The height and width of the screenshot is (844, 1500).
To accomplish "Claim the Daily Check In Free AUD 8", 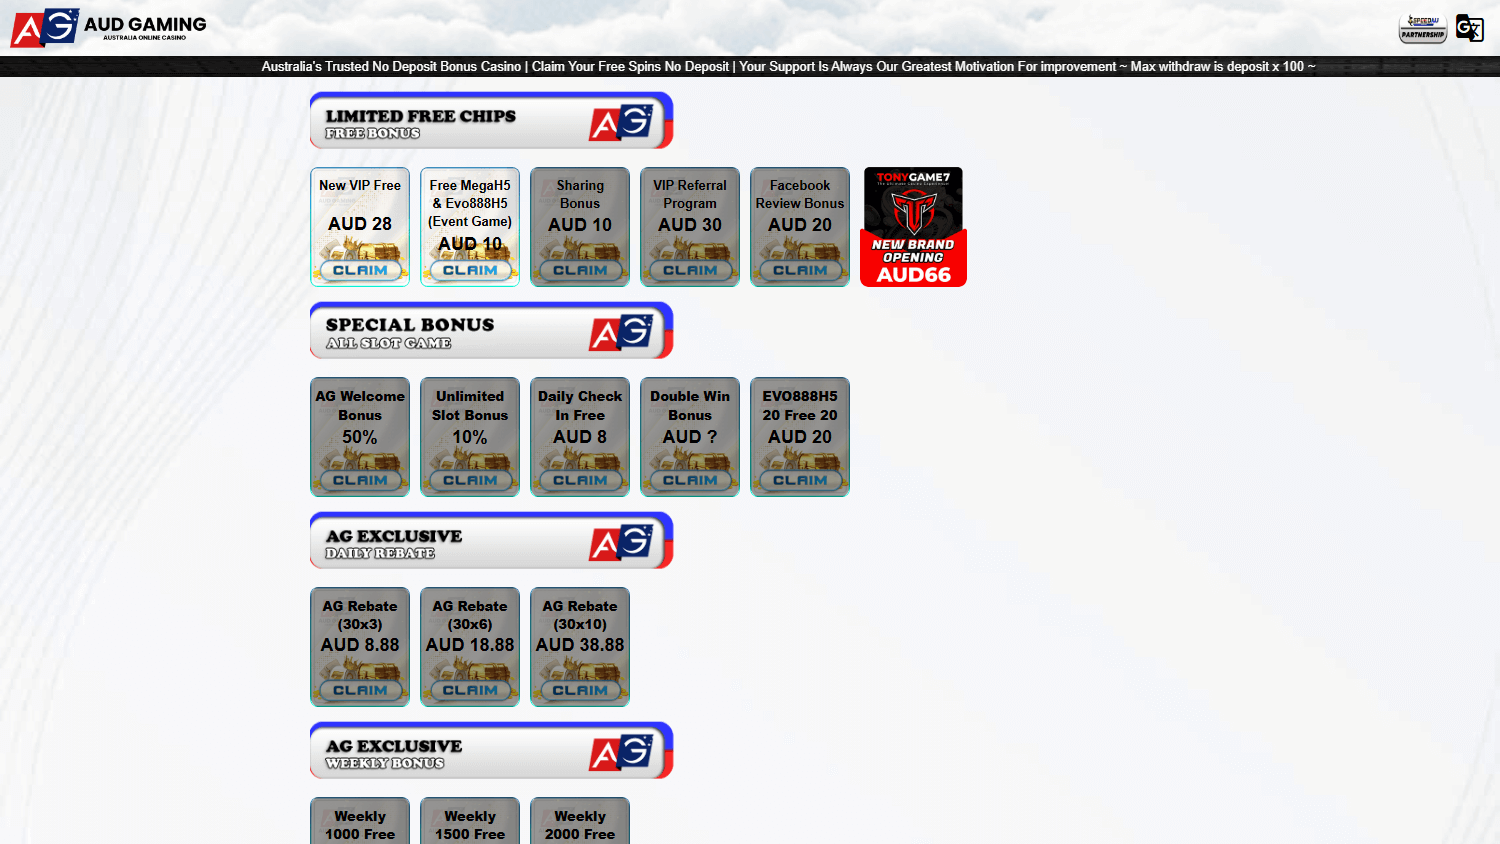I will point(579,480).
